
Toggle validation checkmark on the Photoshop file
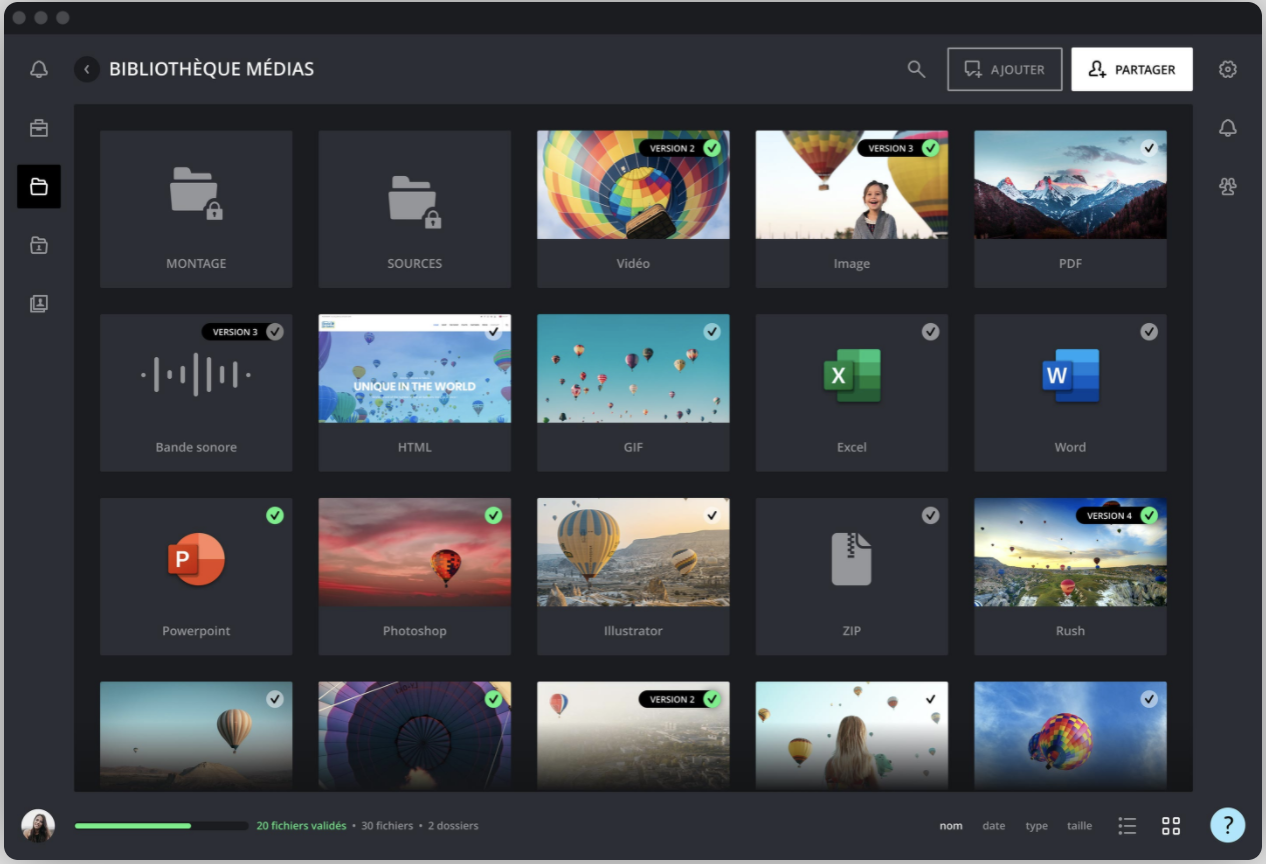pos(493,516)
